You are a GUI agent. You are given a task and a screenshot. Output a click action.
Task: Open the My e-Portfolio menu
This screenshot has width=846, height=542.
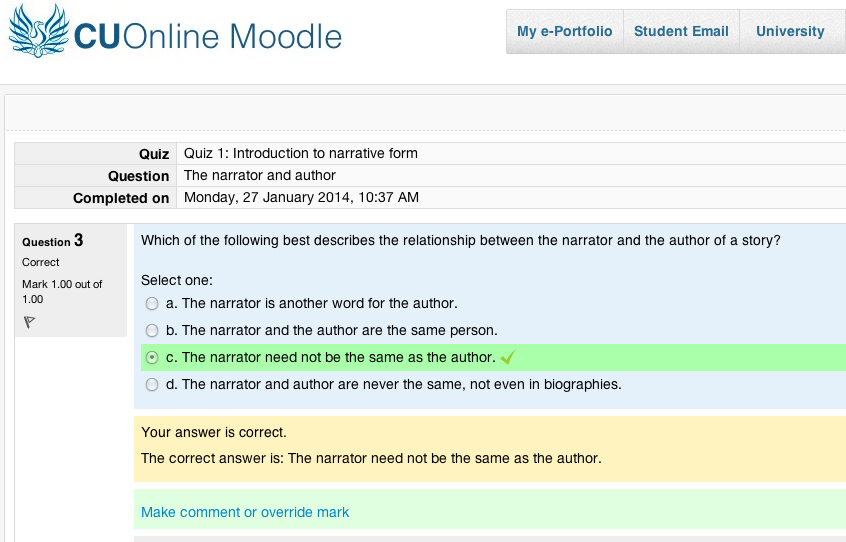[x=564, y=31]
